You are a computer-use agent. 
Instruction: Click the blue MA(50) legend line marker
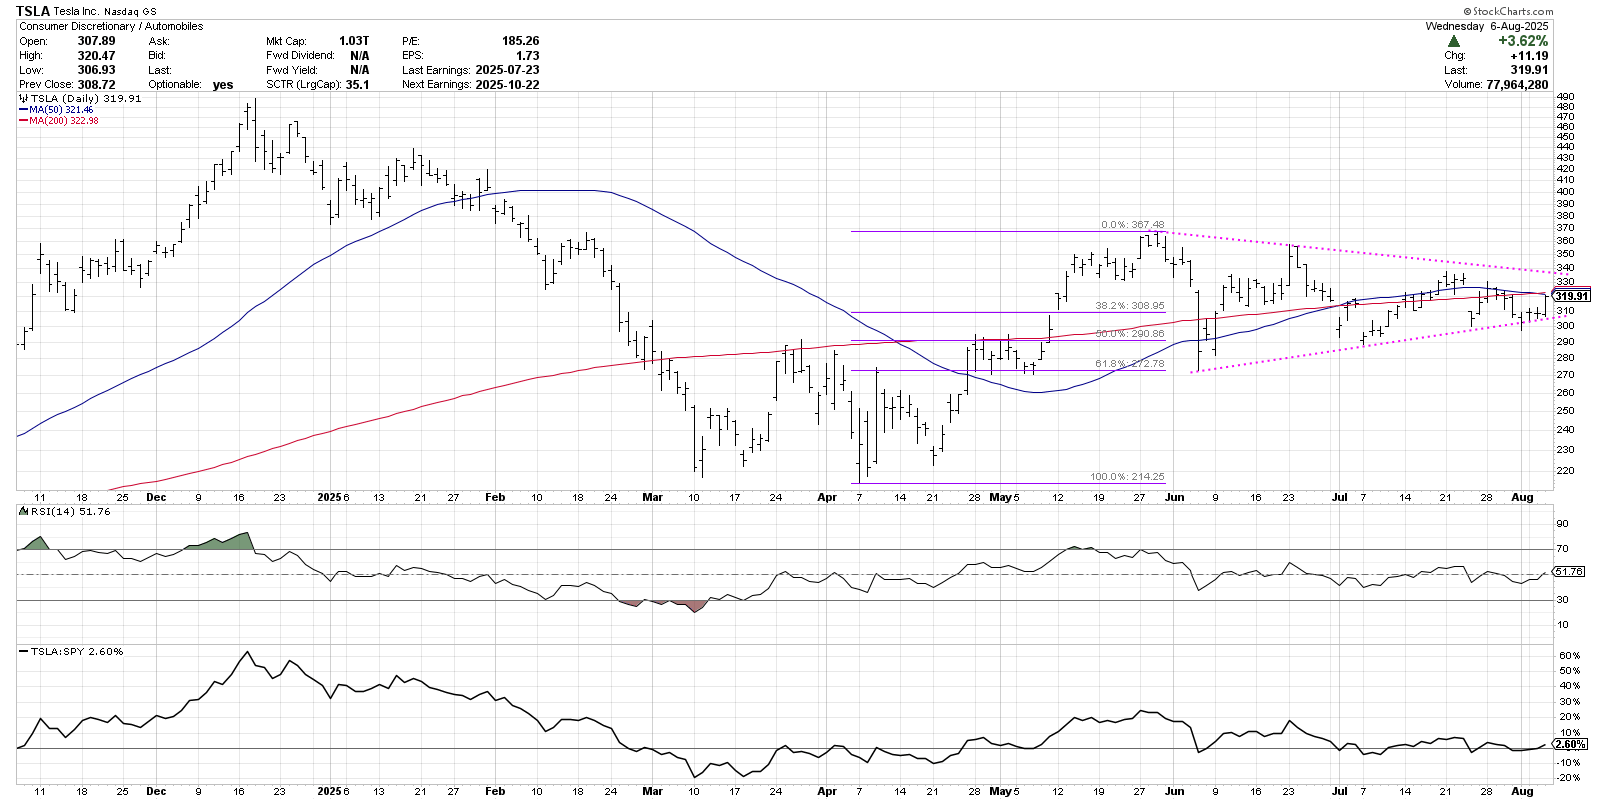[23, 110]
